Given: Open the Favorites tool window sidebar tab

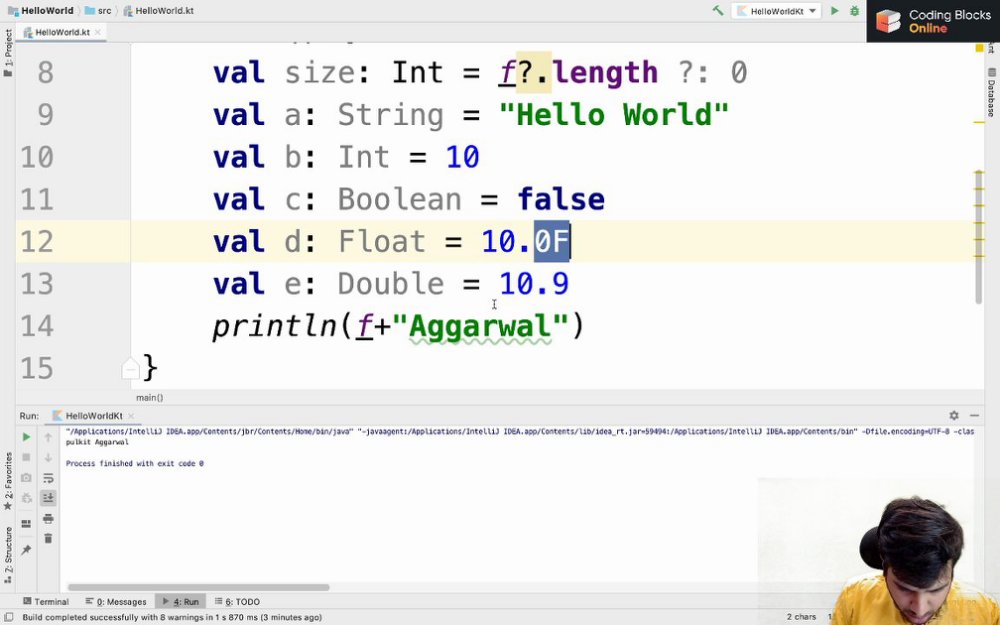Looking at the screenshot, I should tap(8, 481).
